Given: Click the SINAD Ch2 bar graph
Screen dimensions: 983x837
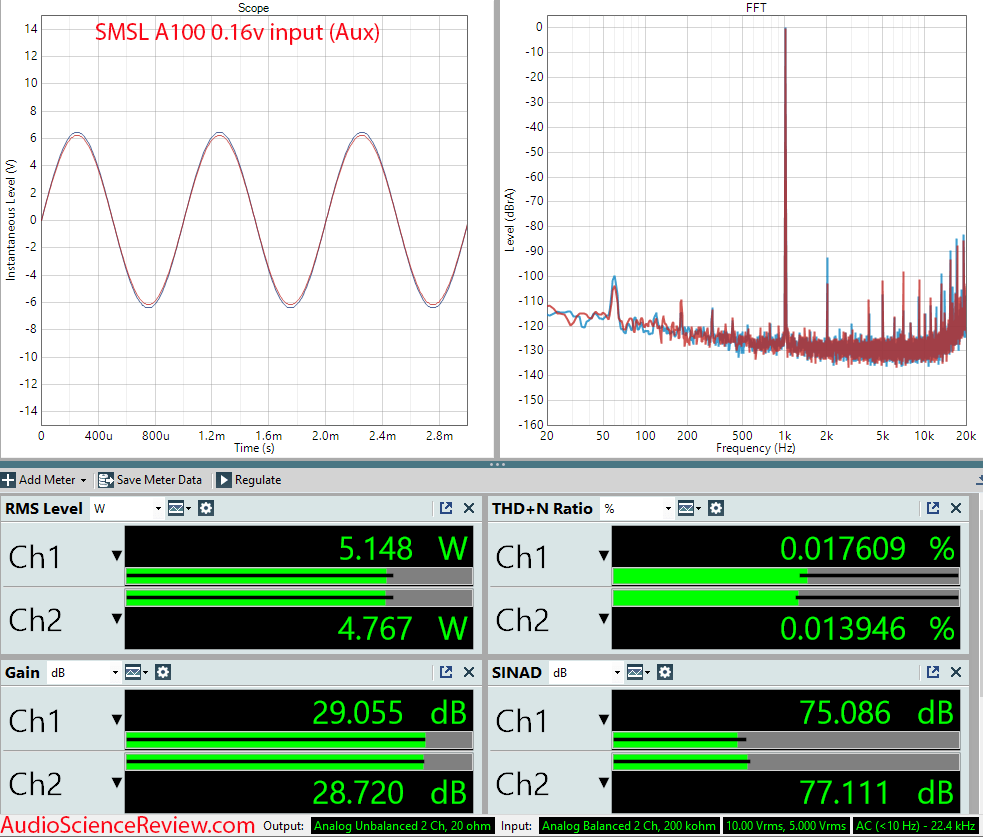Looking at the screenshot, I should (786, 762).
